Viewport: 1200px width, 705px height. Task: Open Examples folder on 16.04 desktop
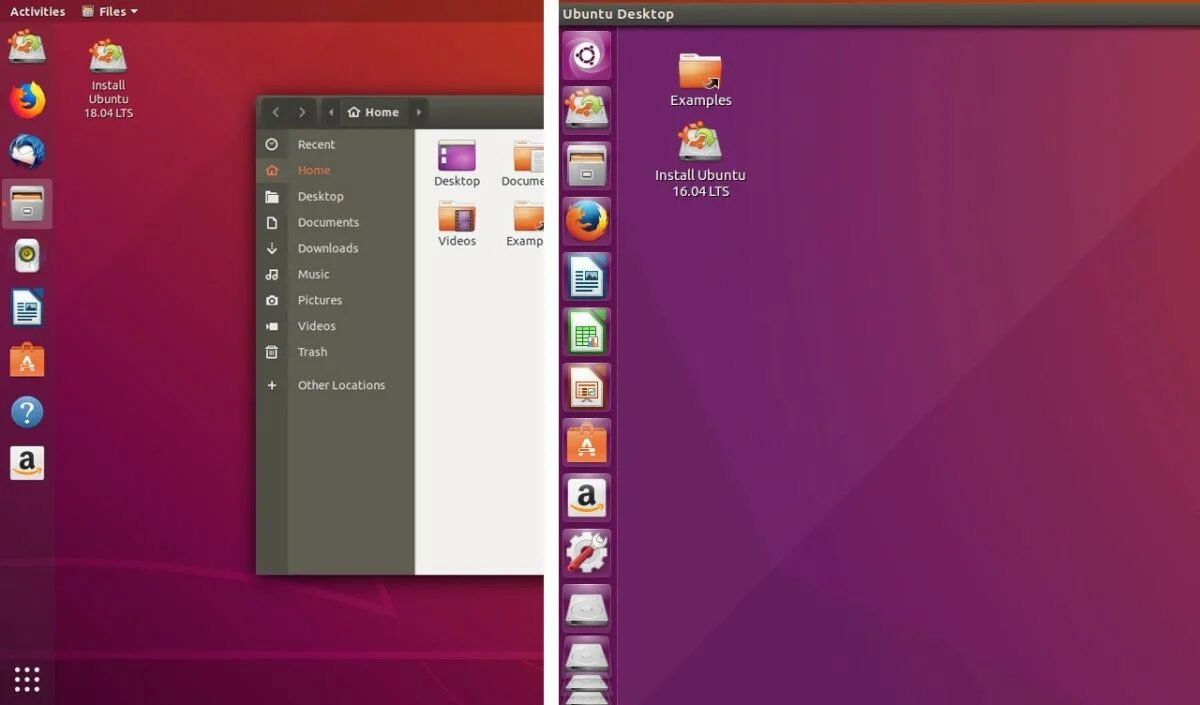coord(700,79)
